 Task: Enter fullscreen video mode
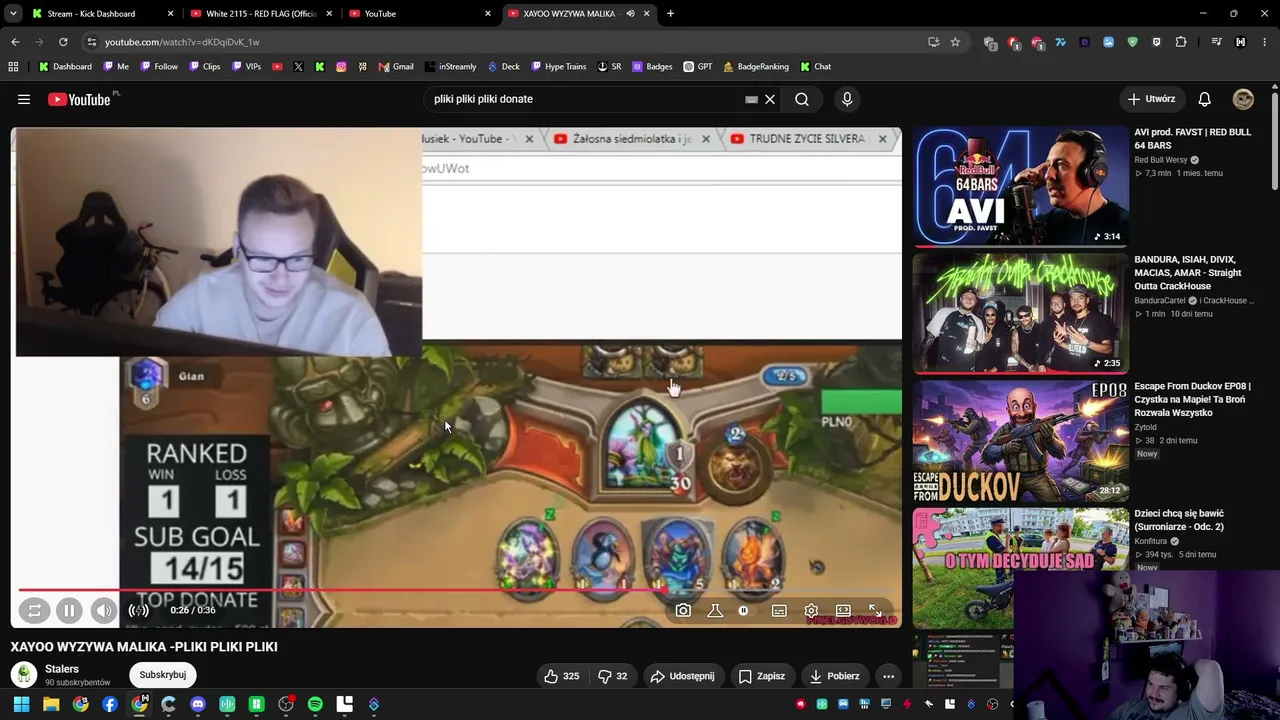(875, 610)
